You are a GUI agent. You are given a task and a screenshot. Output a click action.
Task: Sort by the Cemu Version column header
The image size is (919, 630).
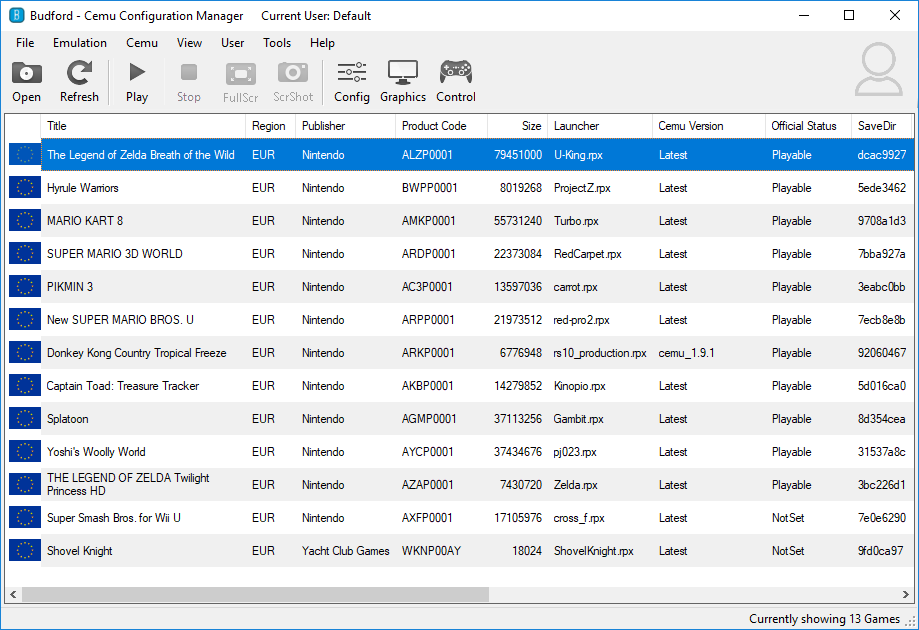[x=709, y=125]
